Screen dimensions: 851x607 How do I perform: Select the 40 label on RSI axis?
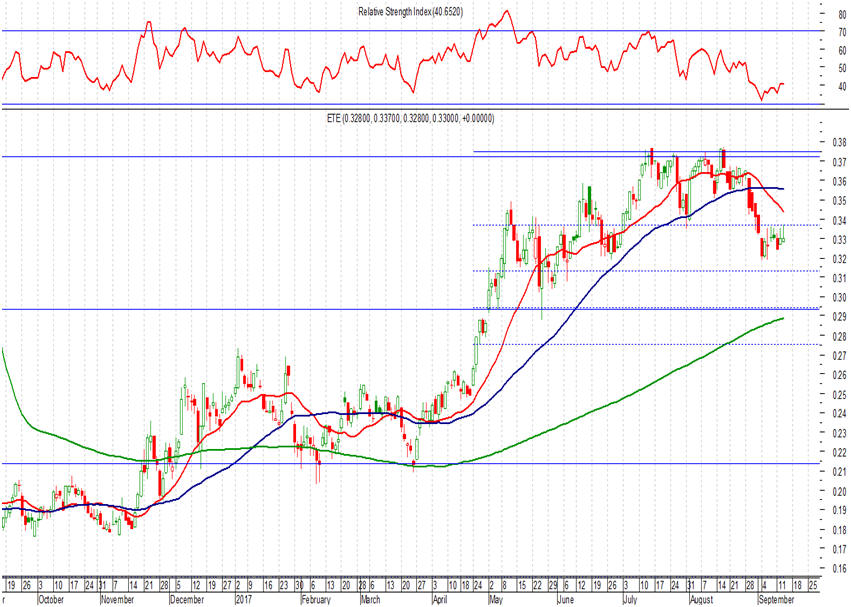[842, 86]
